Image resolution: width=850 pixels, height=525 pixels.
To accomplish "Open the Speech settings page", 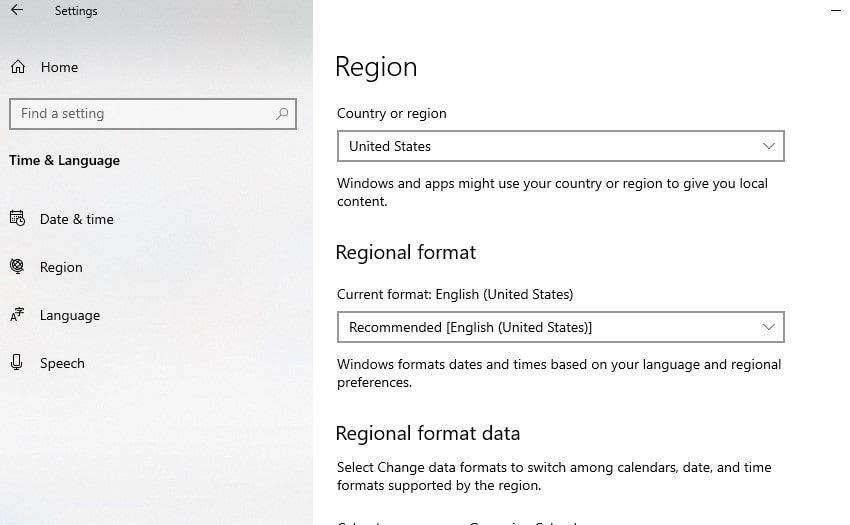I will tap(62, 363).
